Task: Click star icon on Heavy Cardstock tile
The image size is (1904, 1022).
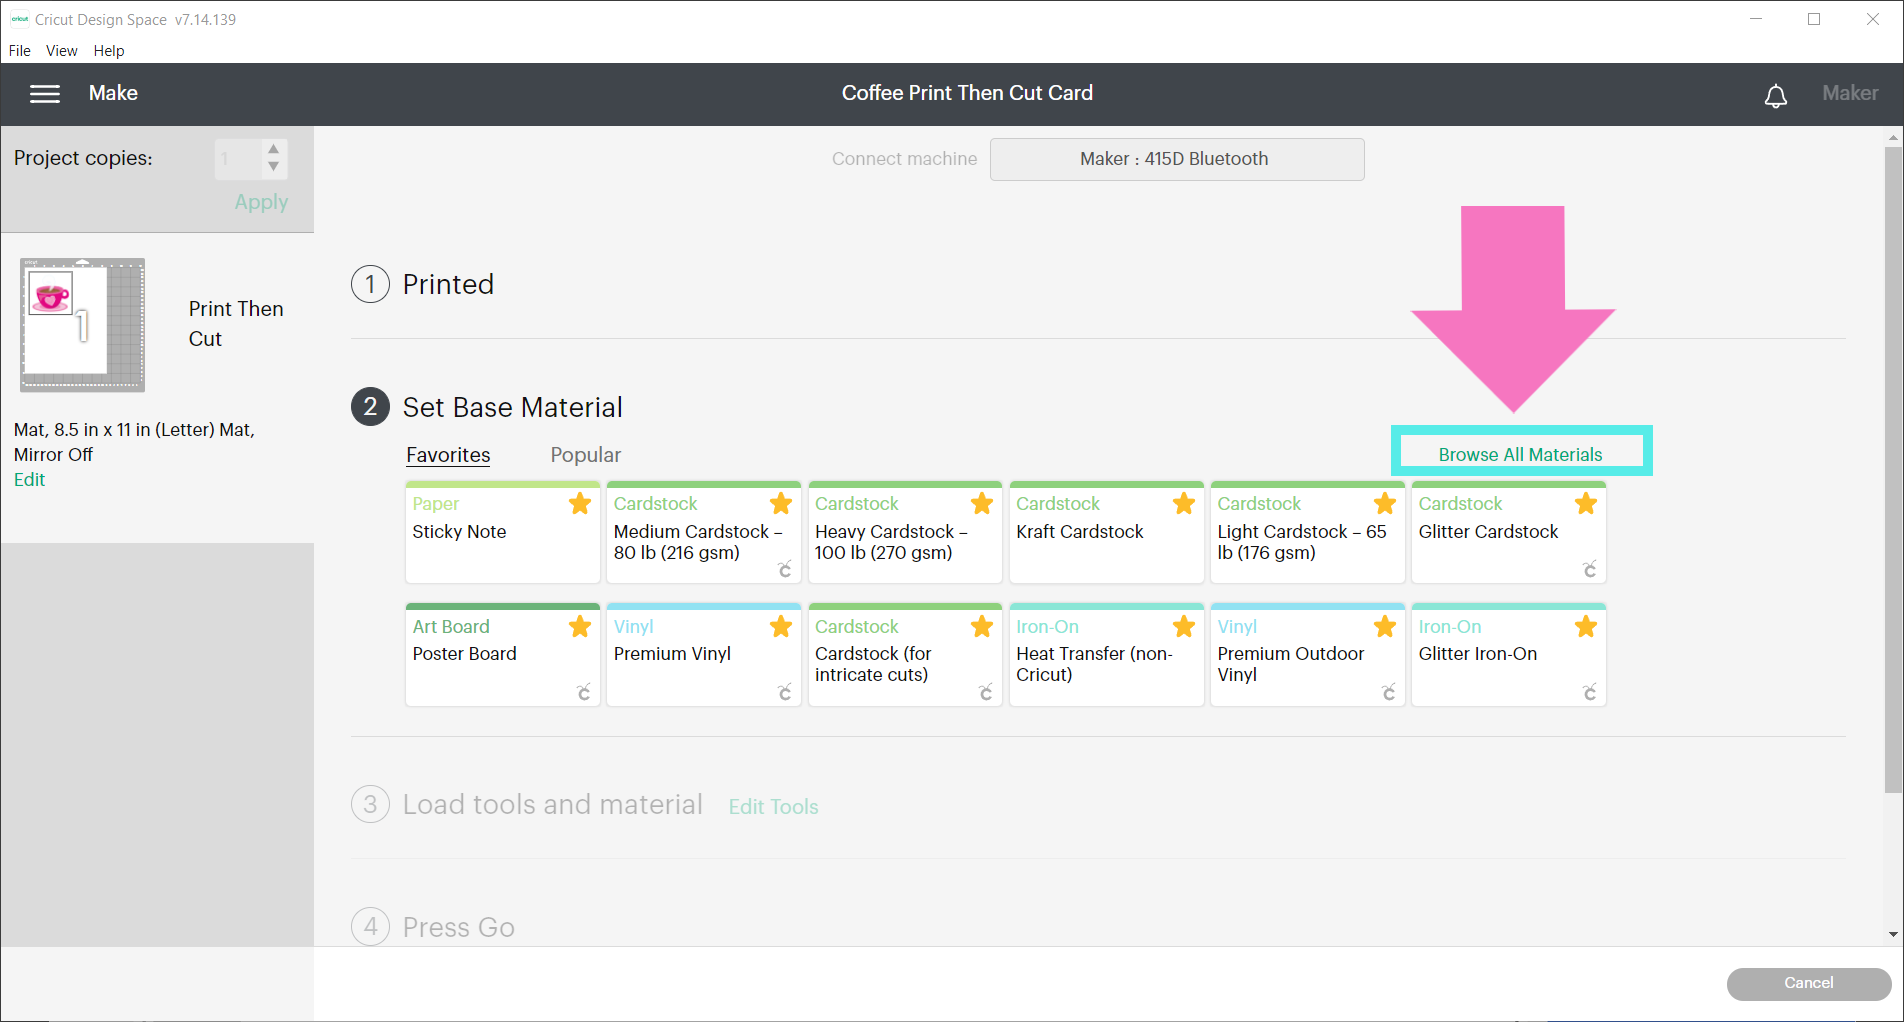Action: tap(982, 504)
